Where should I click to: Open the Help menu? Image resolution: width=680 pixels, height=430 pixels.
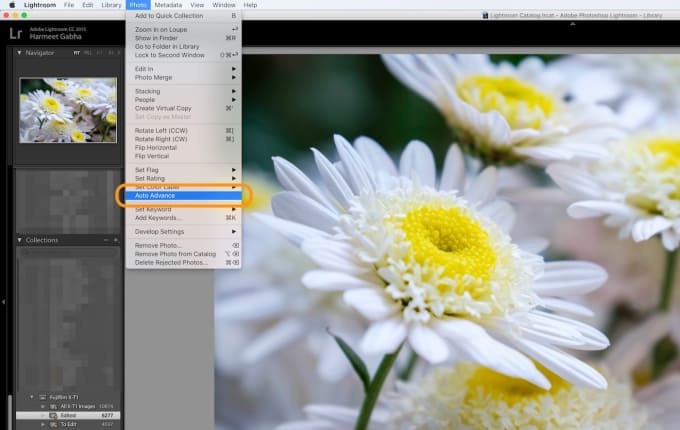click(x=250, y=5)
